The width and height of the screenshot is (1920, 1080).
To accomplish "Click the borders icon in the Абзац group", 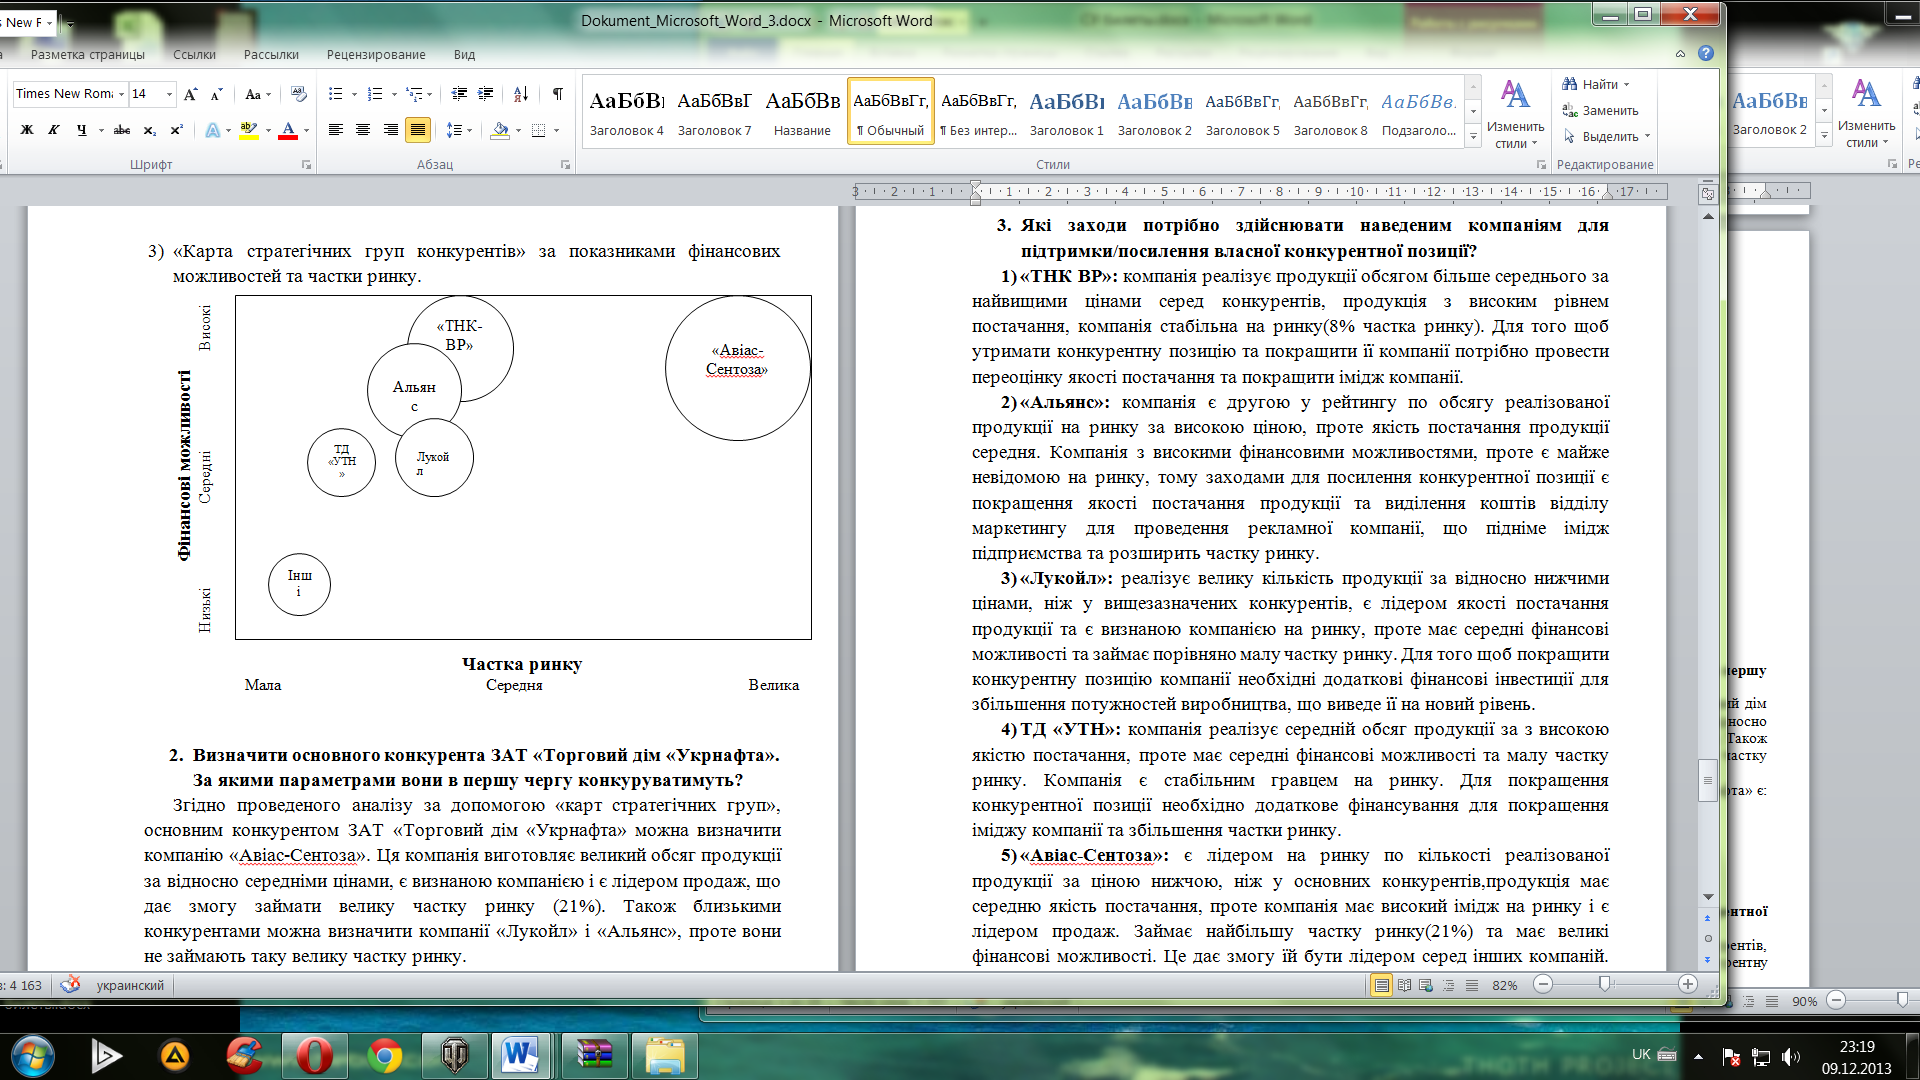I will click(539, 130).
